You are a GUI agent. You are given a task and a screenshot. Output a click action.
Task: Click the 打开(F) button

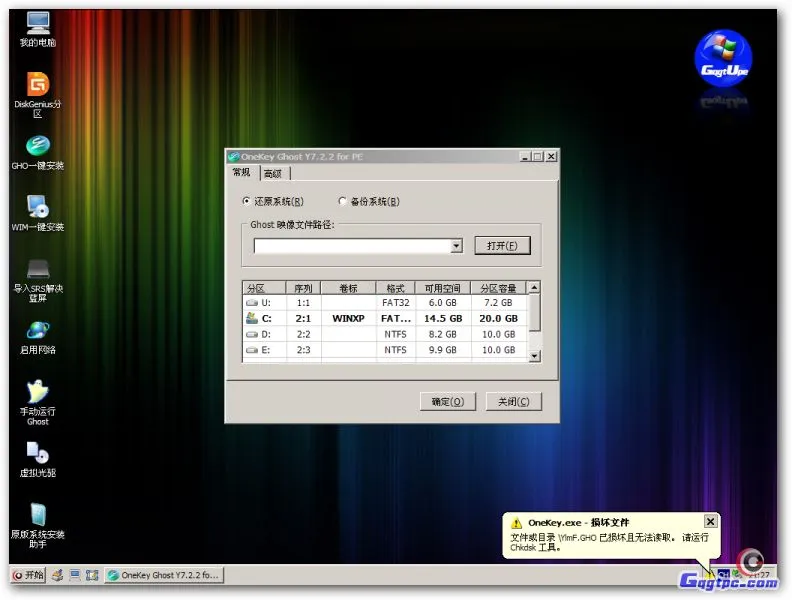click(x=502, y=246)
